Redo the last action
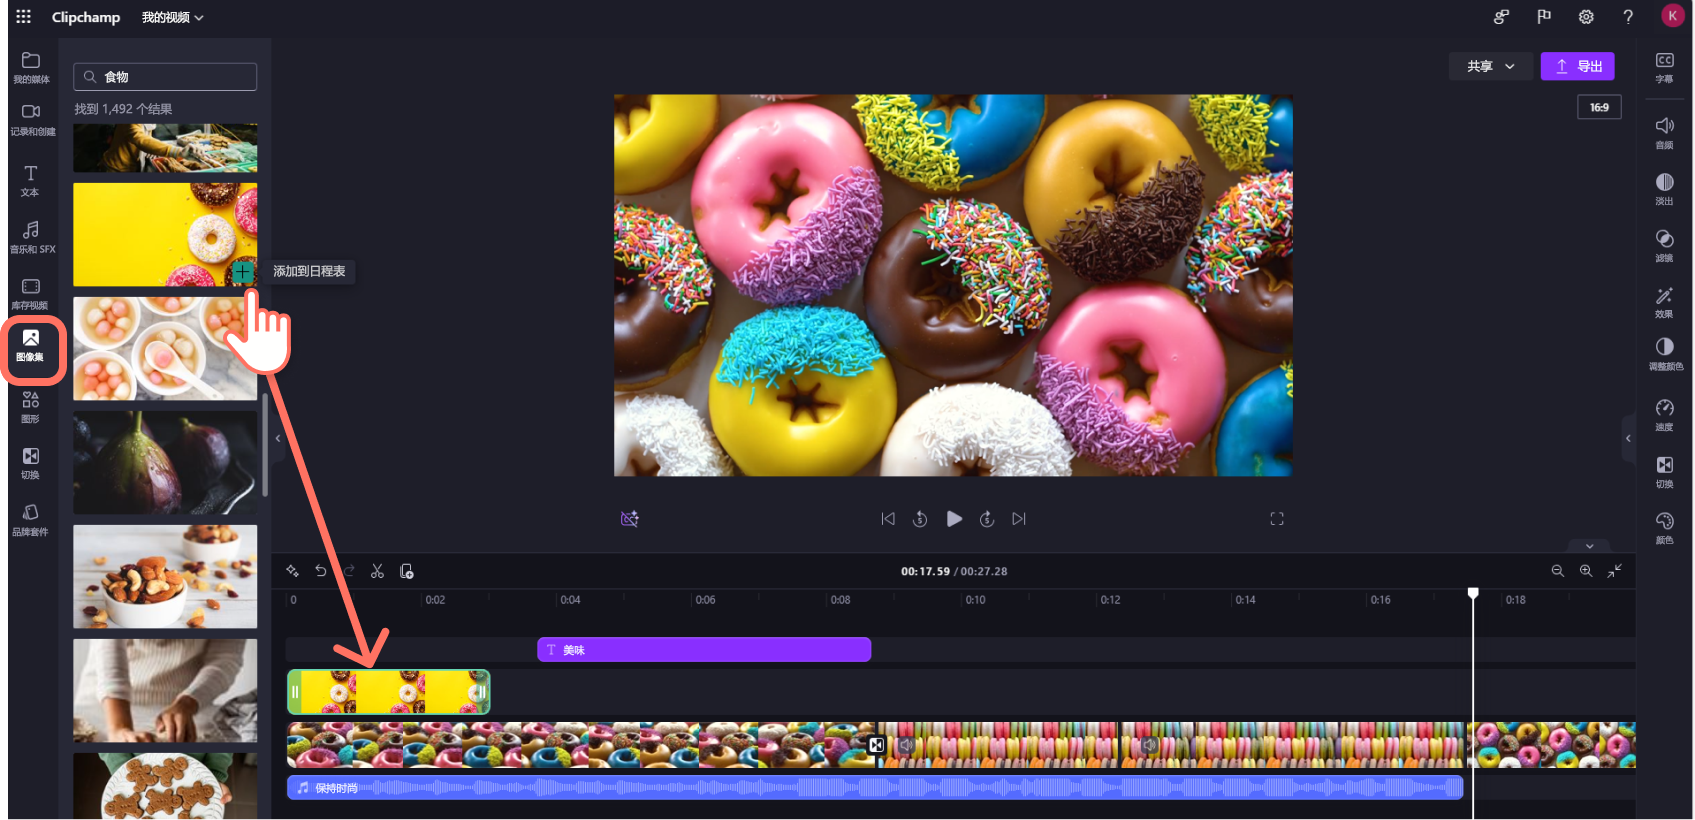The width and height of the screenshot is (1695, 820). point(349,571)
